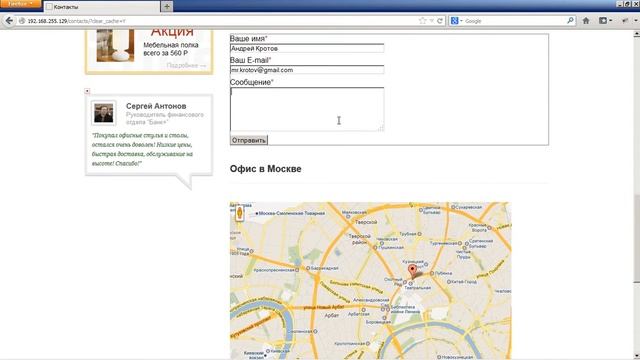
Task: Go back with the browser back arrow
Action: [9, 20]
